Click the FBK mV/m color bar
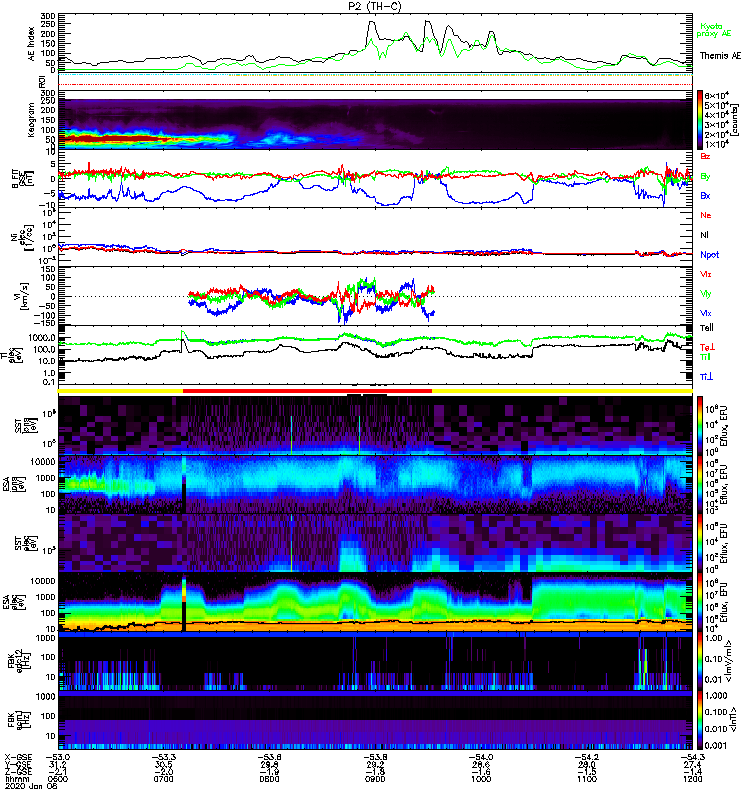 point(700,661)
